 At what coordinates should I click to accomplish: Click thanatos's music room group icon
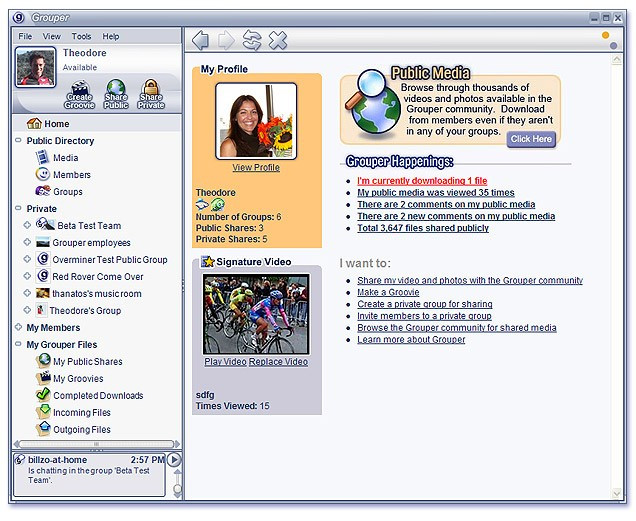[43, 293]
